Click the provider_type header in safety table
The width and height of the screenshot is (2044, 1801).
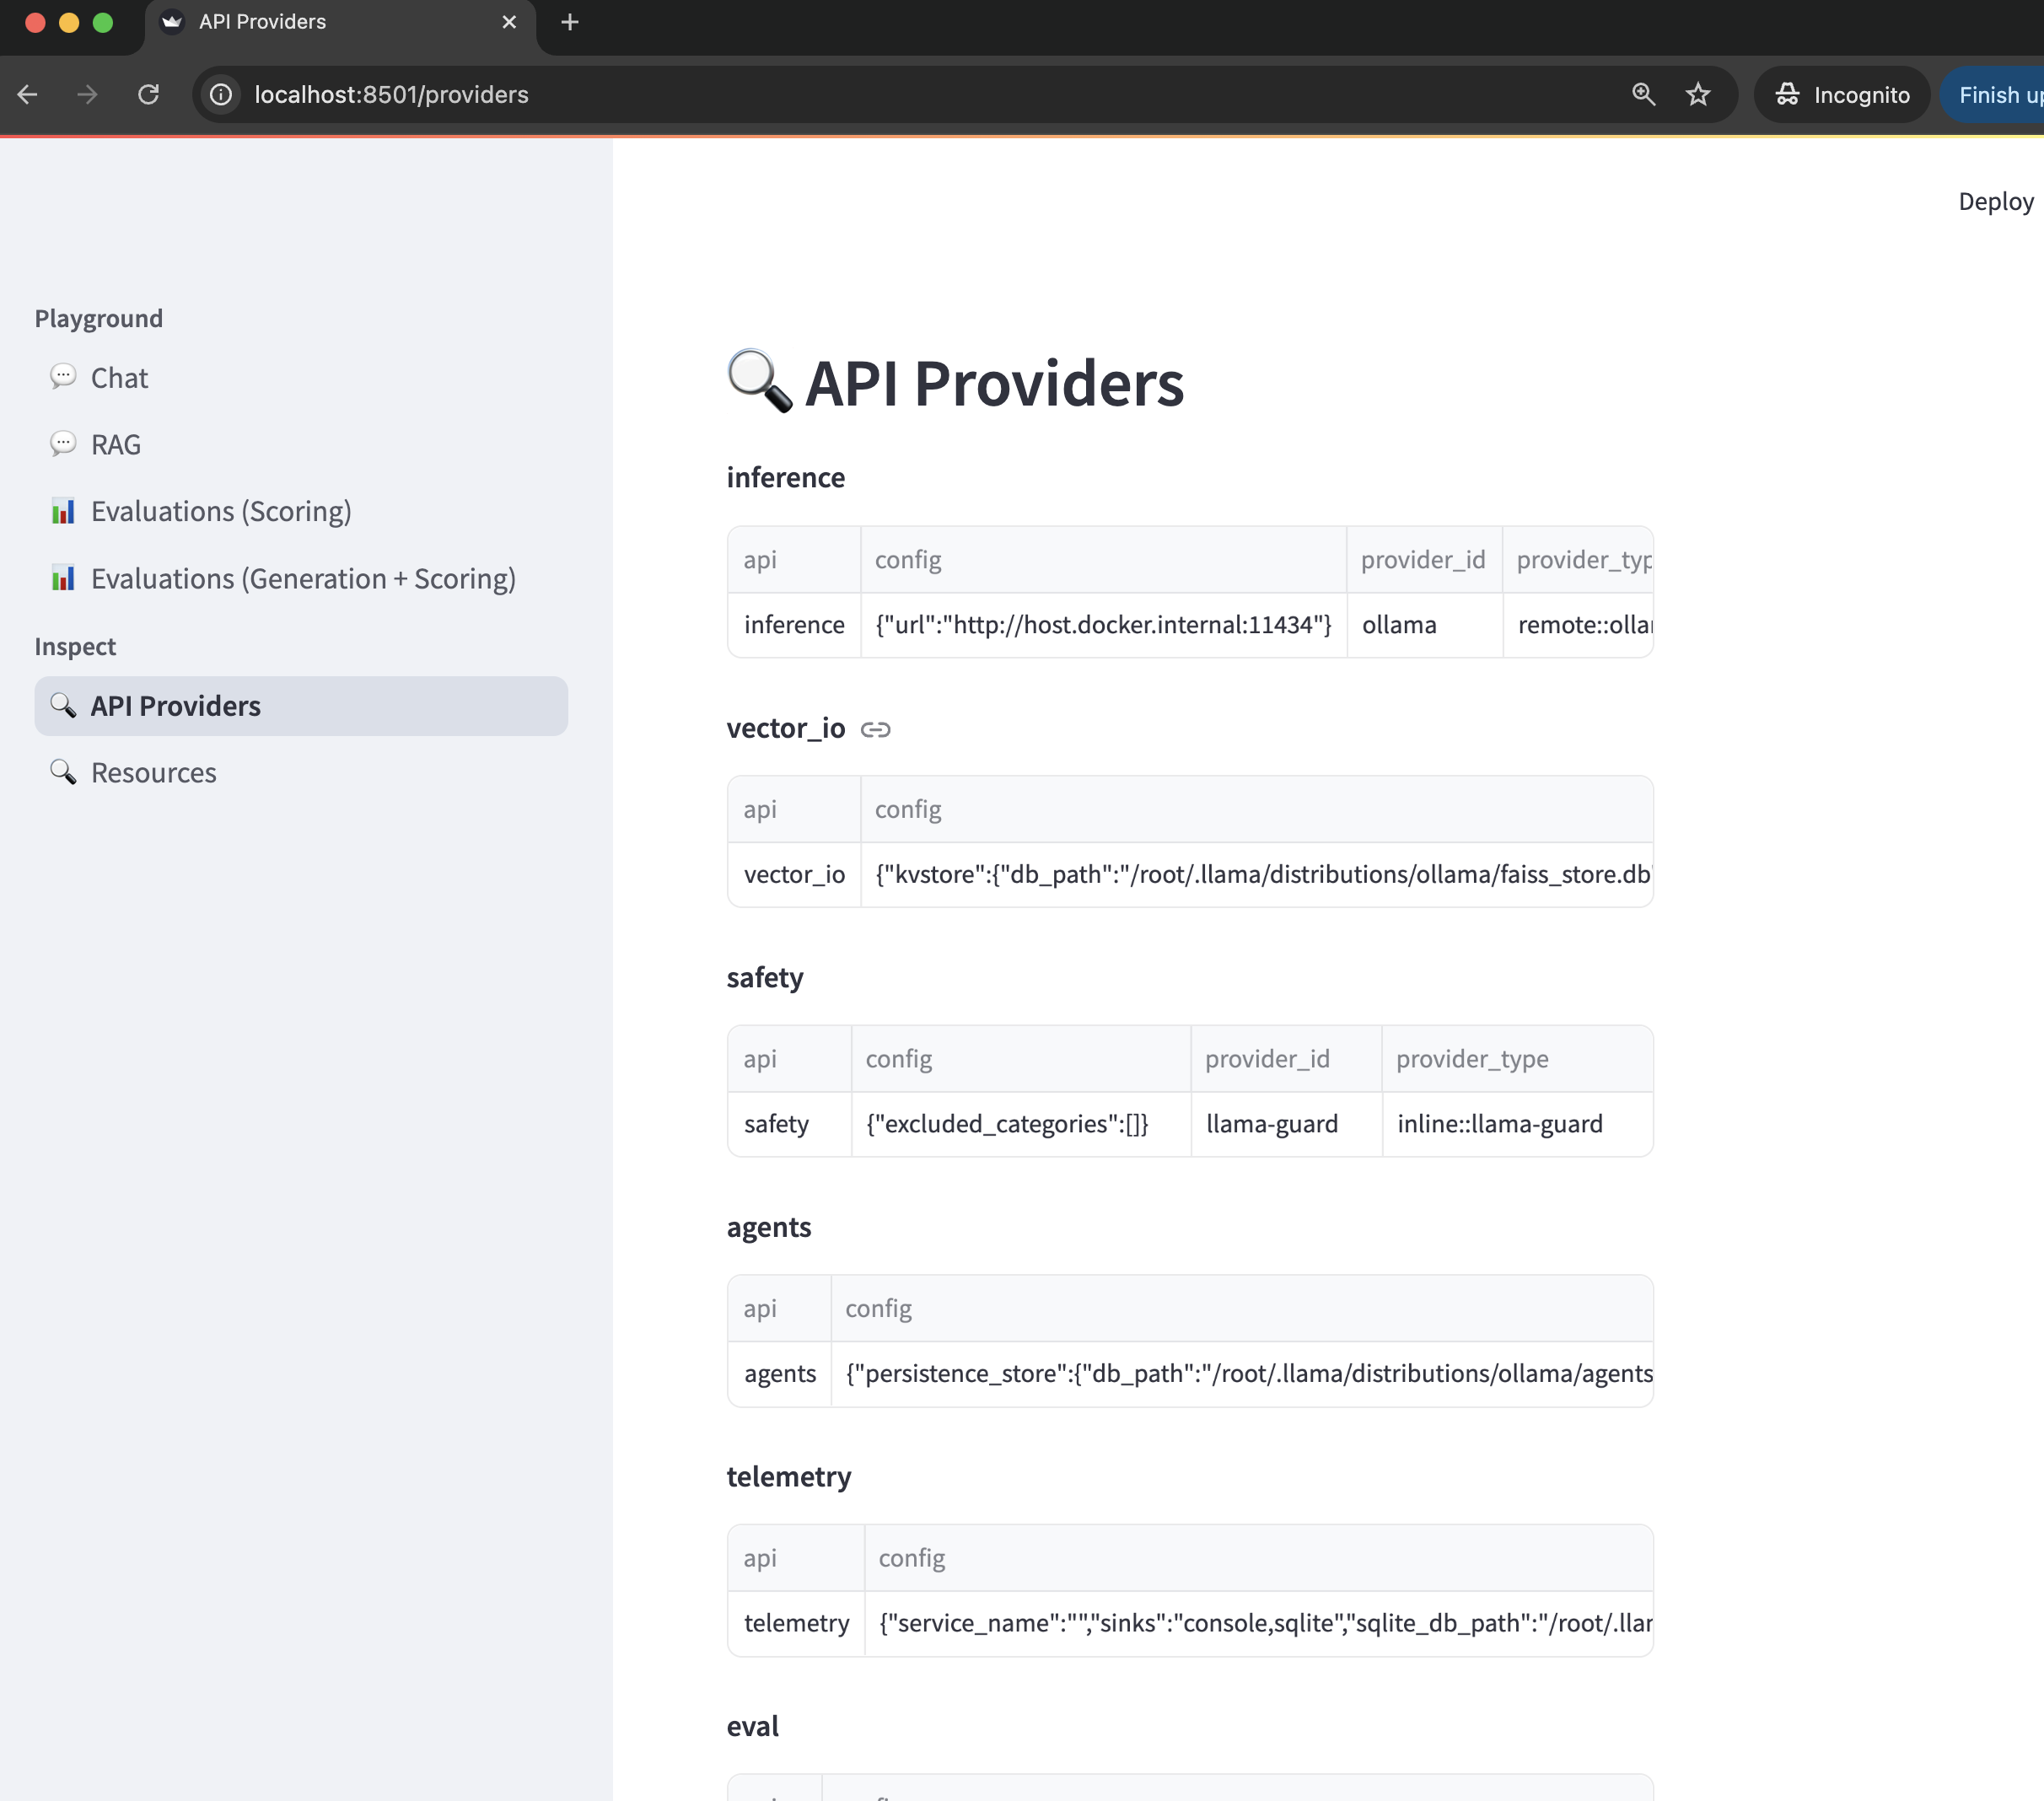pos(1517,1059)
